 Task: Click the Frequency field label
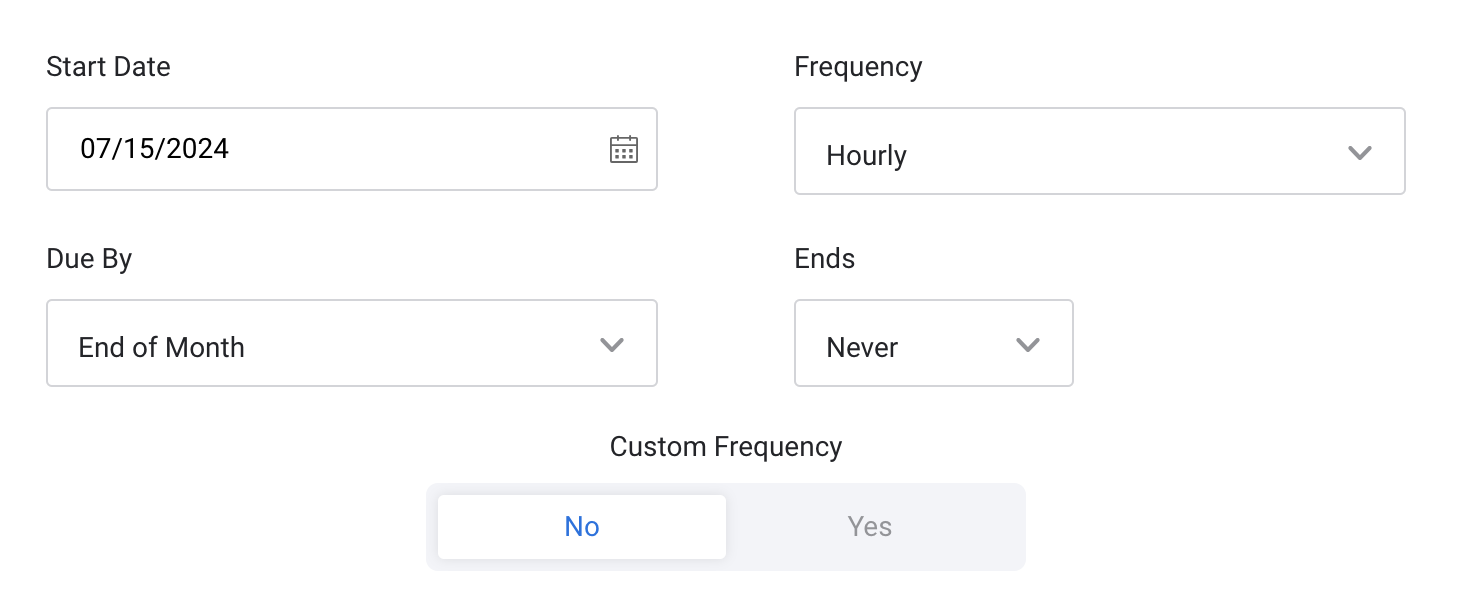(858, 67)
